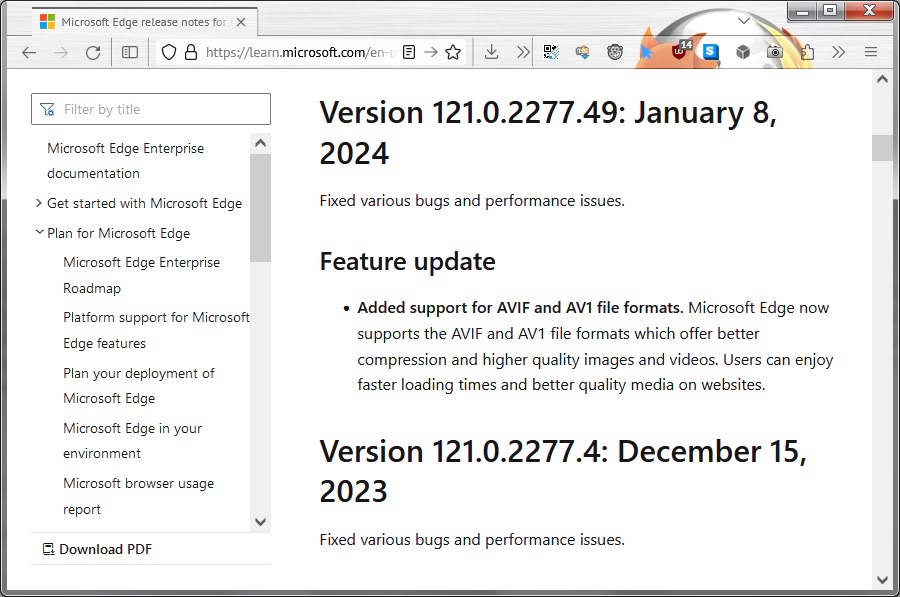The image size is (900, 597).
Task: Click the Version 121.0.2277.49 heading
Action: [x=548, y=133]
